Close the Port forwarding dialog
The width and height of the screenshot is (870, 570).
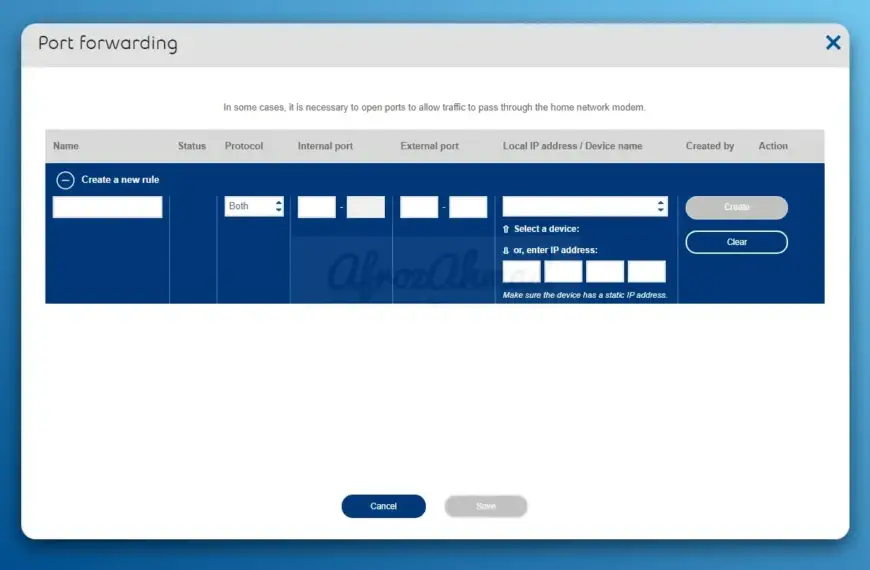(x=833, y=43)
